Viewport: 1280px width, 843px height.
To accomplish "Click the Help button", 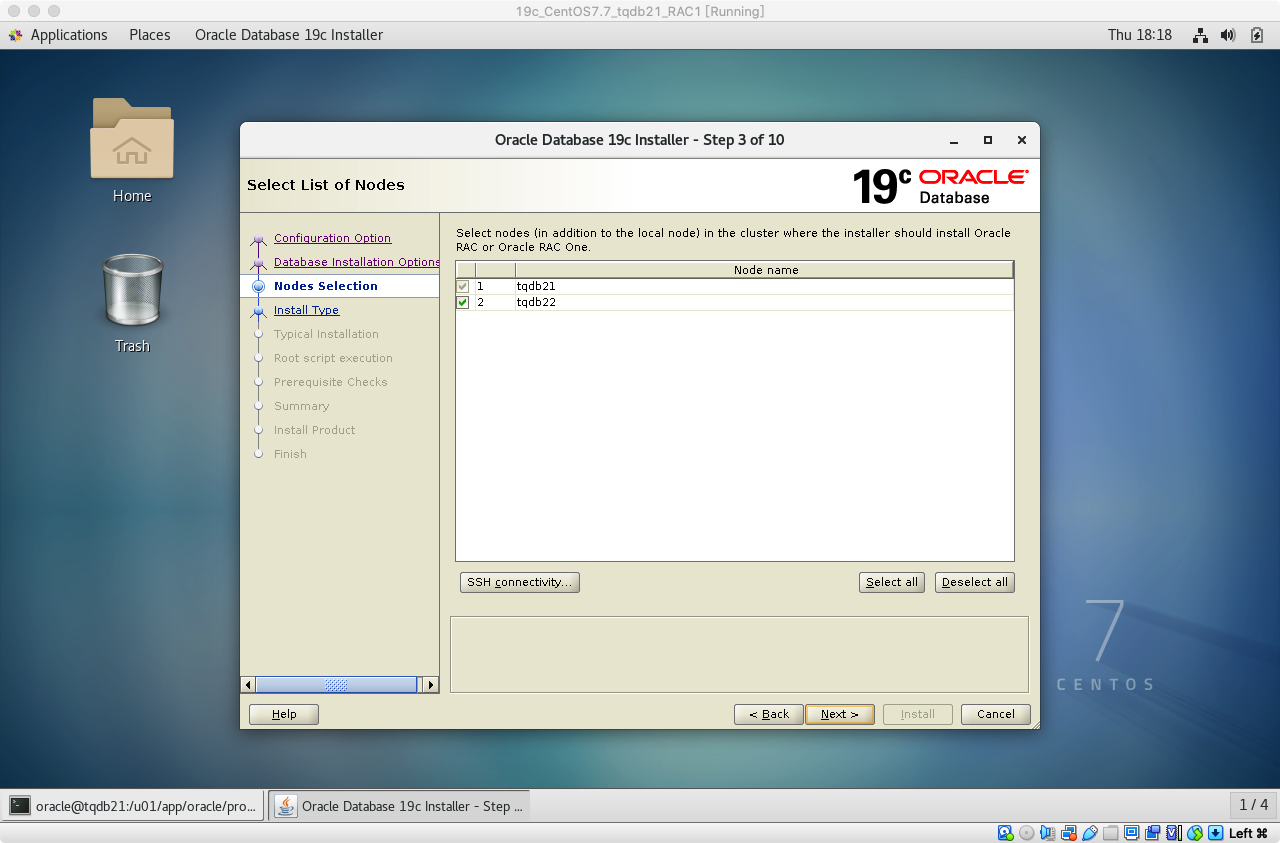I will [x=284, y=714].
